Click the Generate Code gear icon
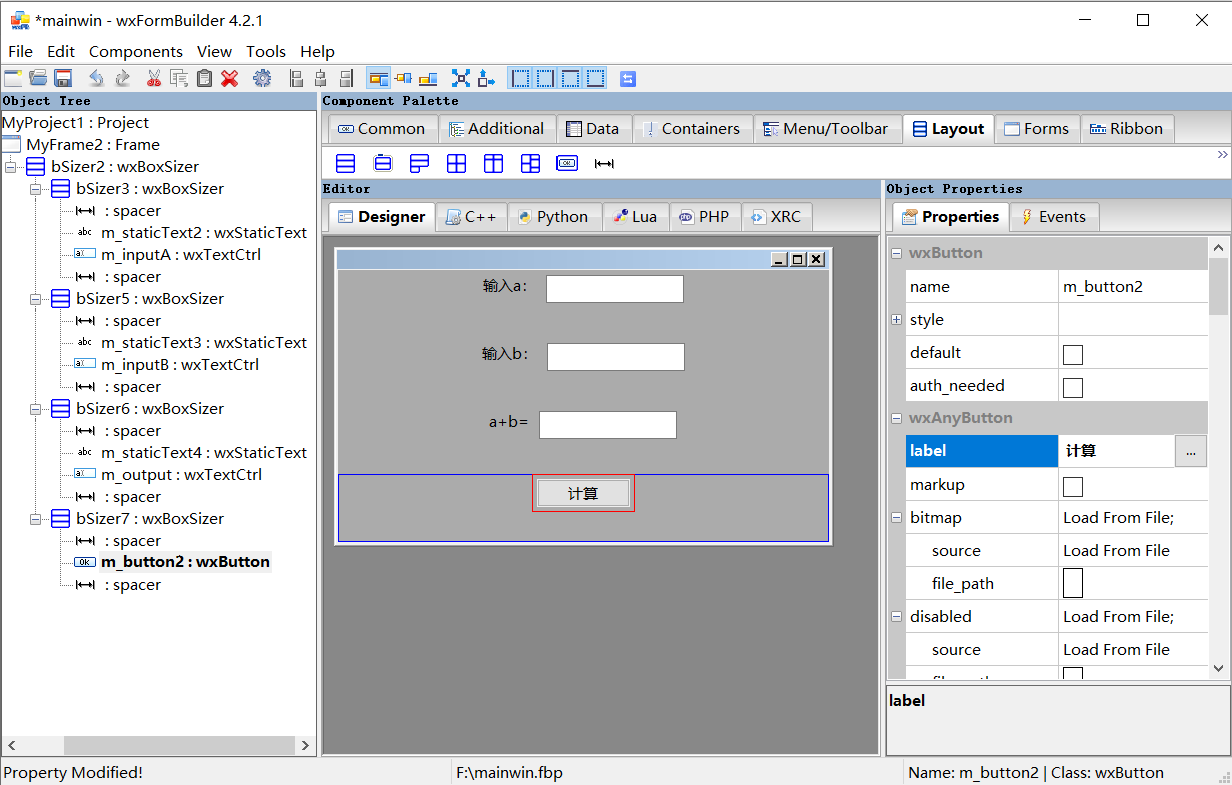The height and width of the screenshot is (785, 1232). (x=262, y=77)
